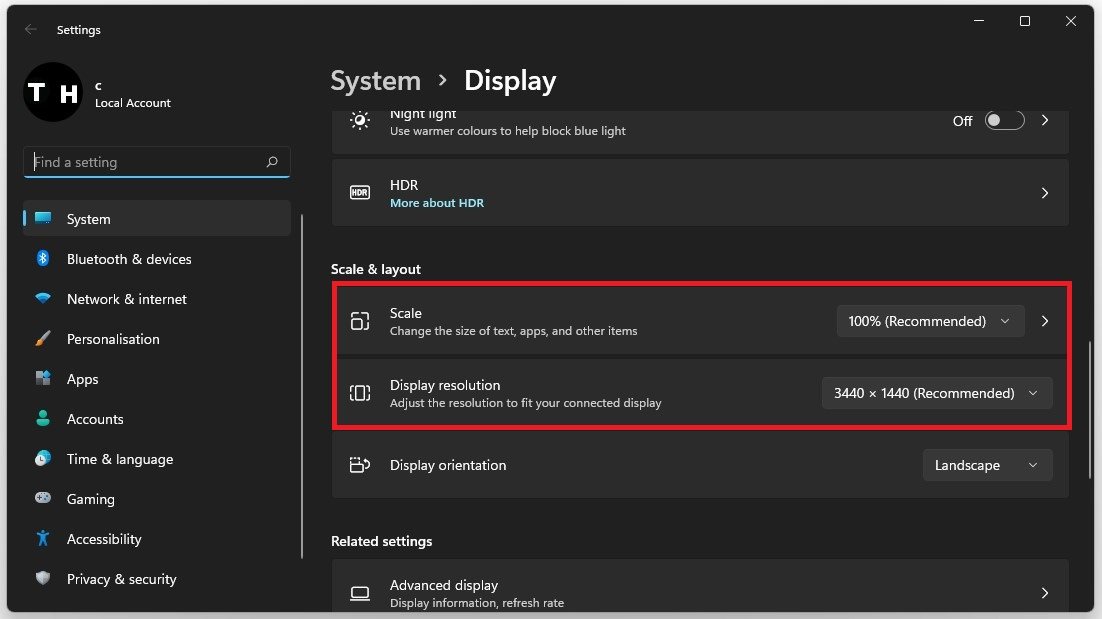Open the Display resolution dropdown
1102x619 pixels.
pos(936,393)
